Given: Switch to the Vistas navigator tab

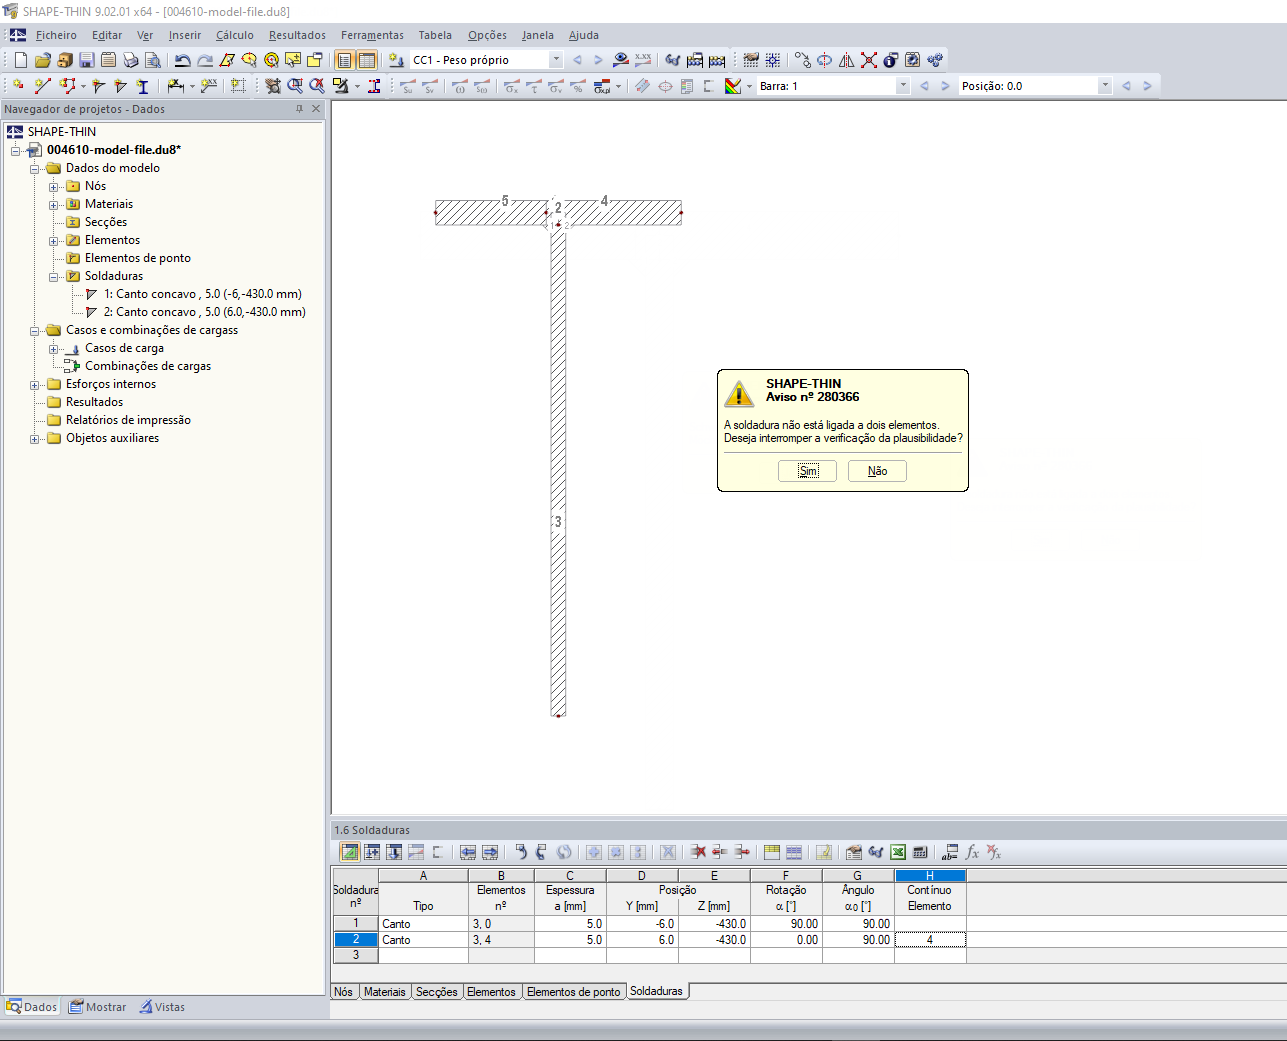Looking at the screenshot, I should [162, 1007].
